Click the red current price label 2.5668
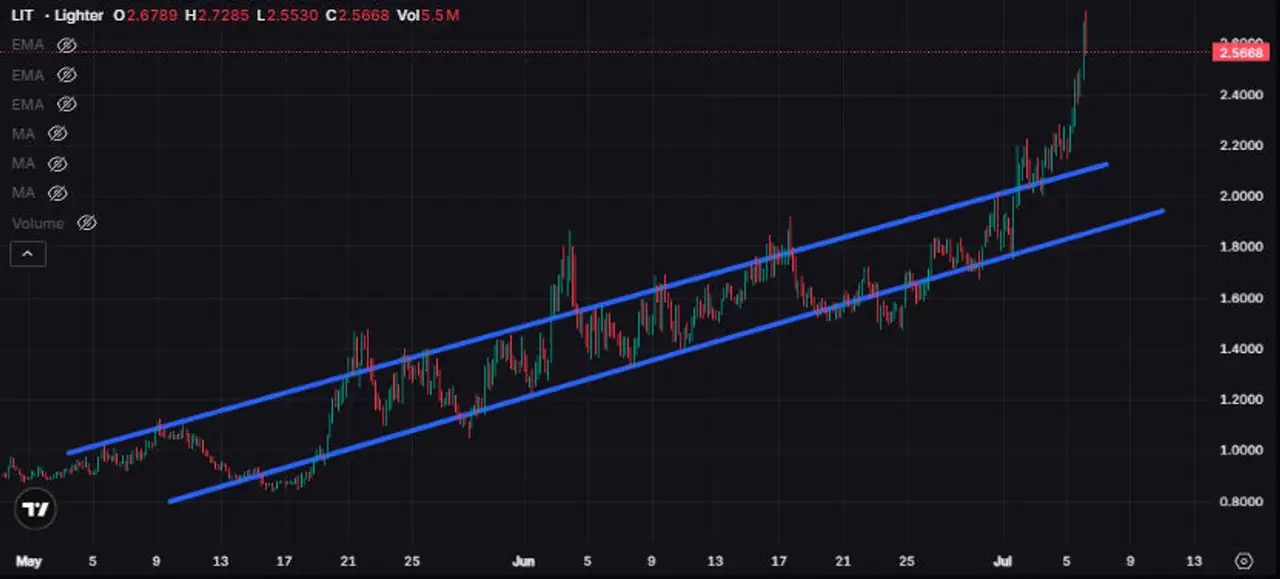 click(x=1241, y=52)
